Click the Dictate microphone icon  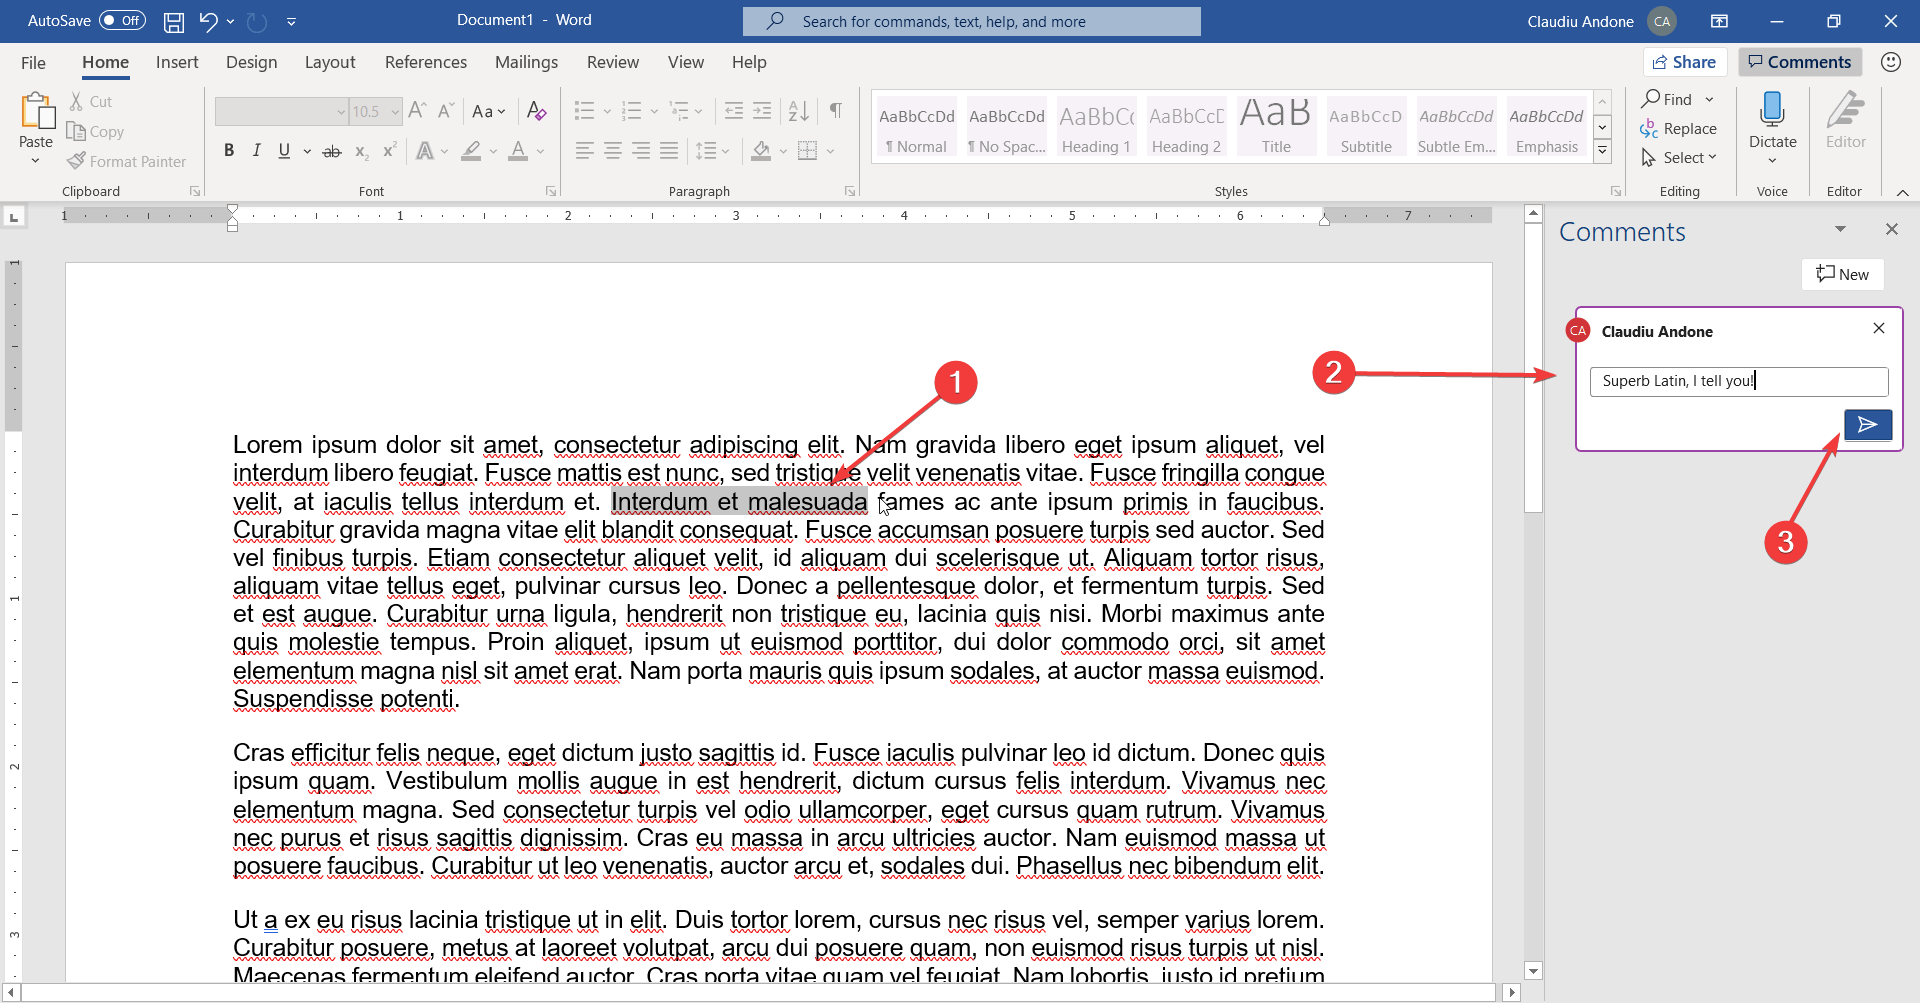(x=1772, y=110)
